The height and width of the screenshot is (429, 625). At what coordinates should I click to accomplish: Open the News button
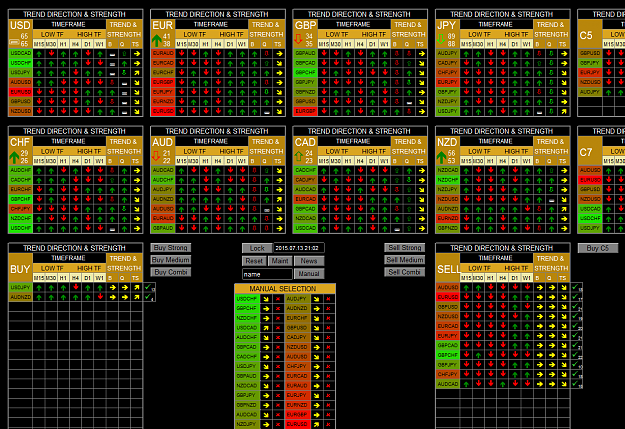click(x=309, y=261)
